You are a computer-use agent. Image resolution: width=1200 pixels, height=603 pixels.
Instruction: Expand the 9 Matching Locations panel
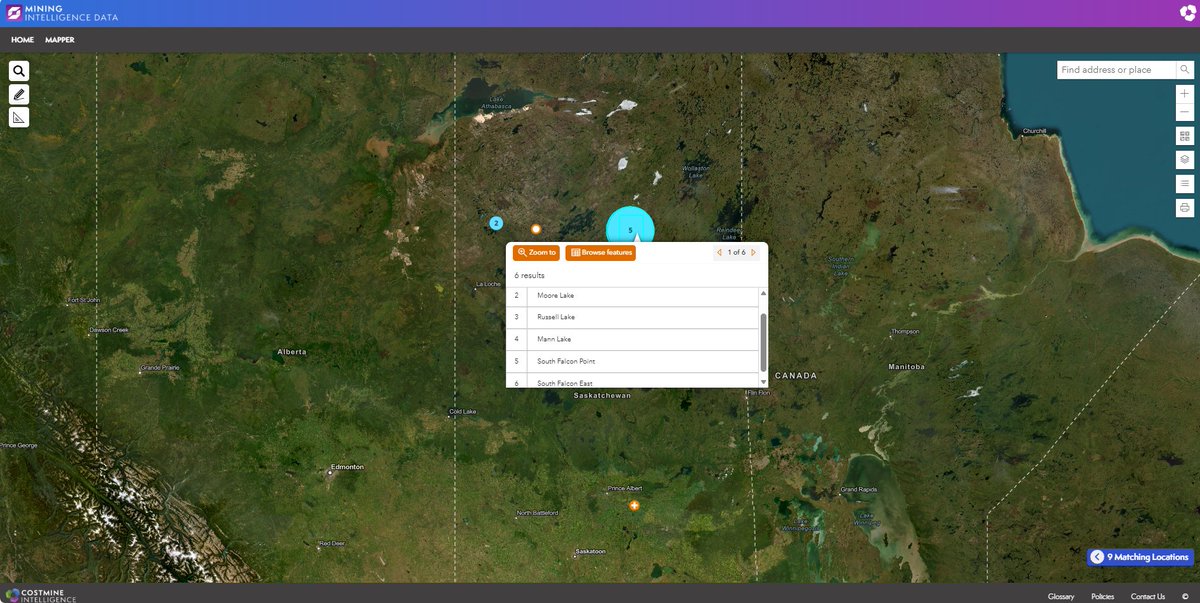[x=1140, y=557]
